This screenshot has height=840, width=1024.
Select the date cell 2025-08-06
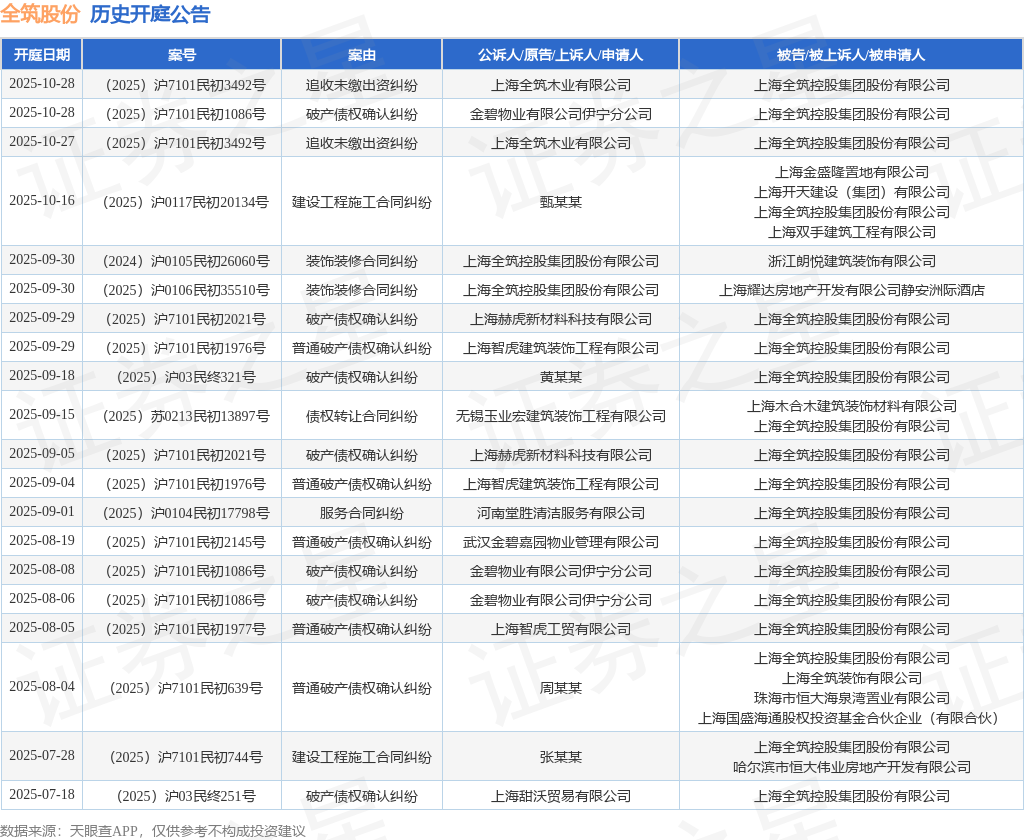42,598
